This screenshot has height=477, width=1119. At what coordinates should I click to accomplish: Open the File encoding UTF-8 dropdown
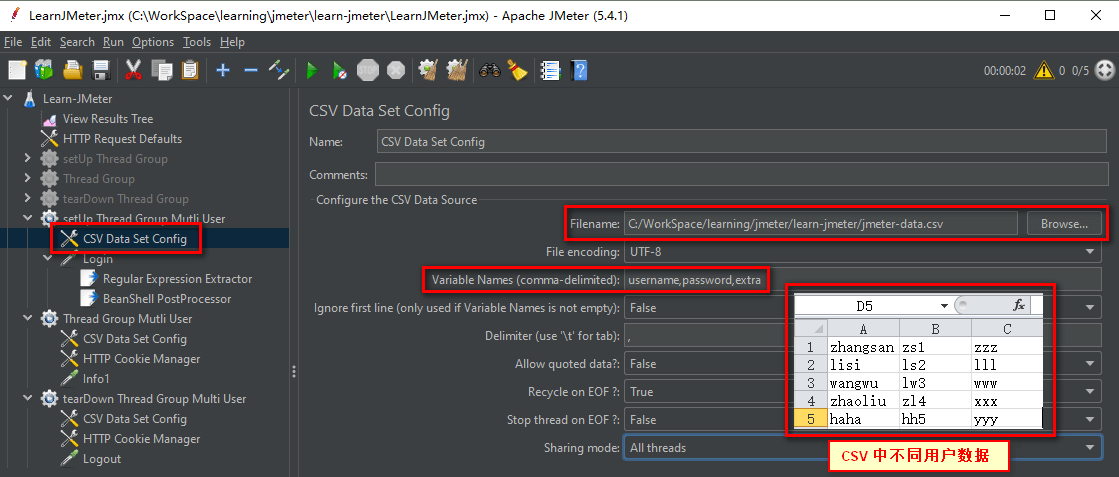pyautogui.click(x=863, y=252)
